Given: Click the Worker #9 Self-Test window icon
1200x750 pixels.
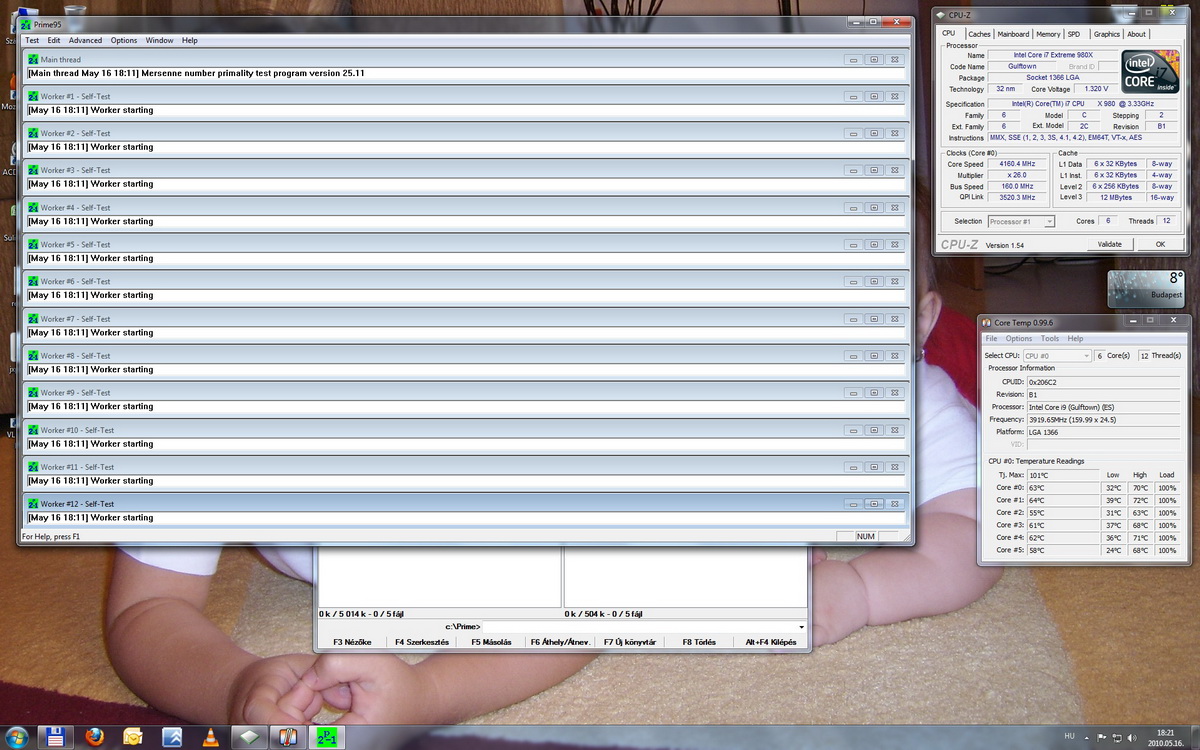Looking at the screenshot, I should pos(33,393).
